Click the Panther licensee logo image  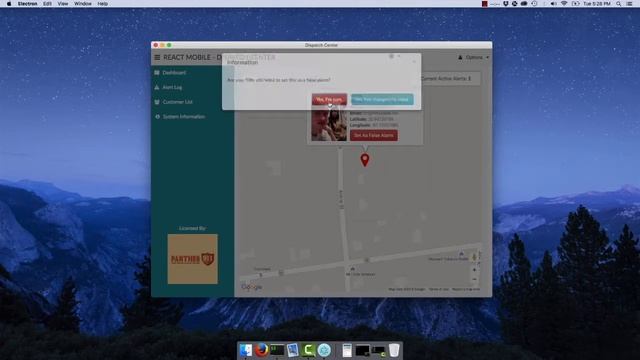click(193, 259)
